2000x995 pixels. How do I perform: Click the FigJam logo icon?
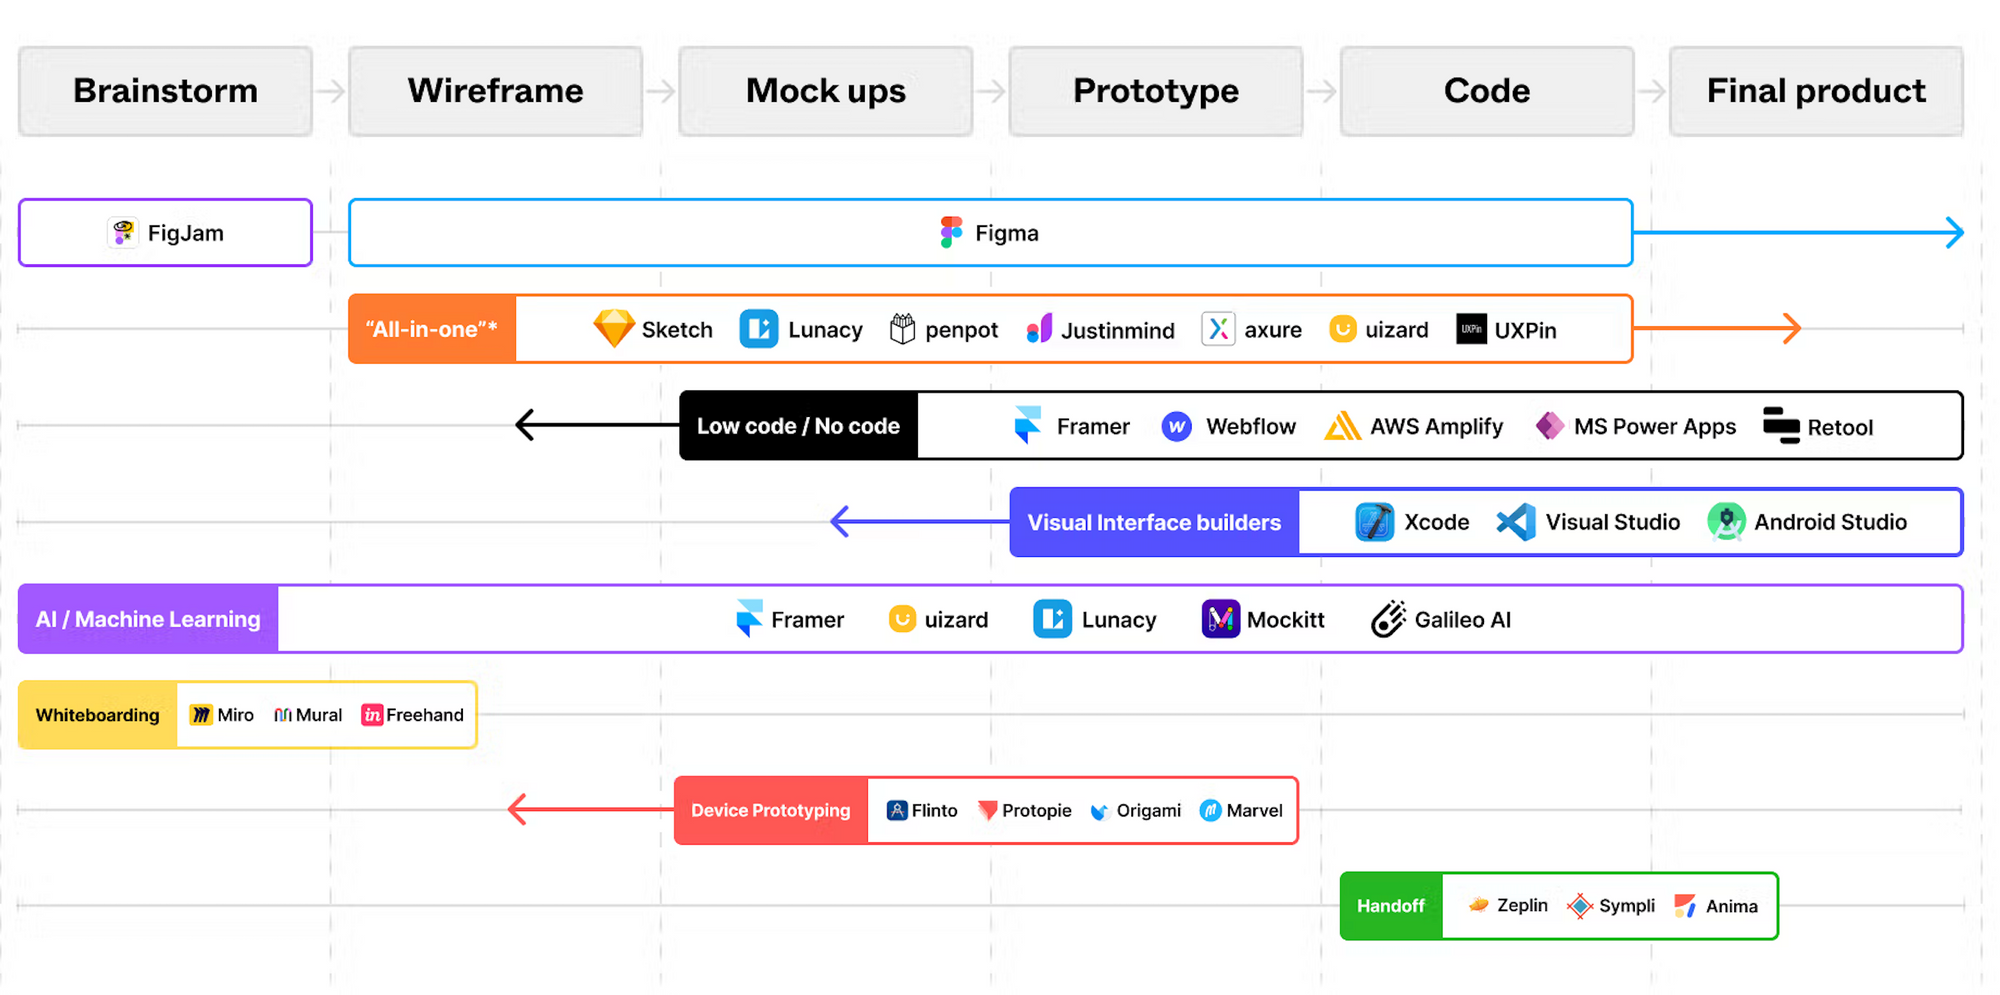click(x=123, y=233)
